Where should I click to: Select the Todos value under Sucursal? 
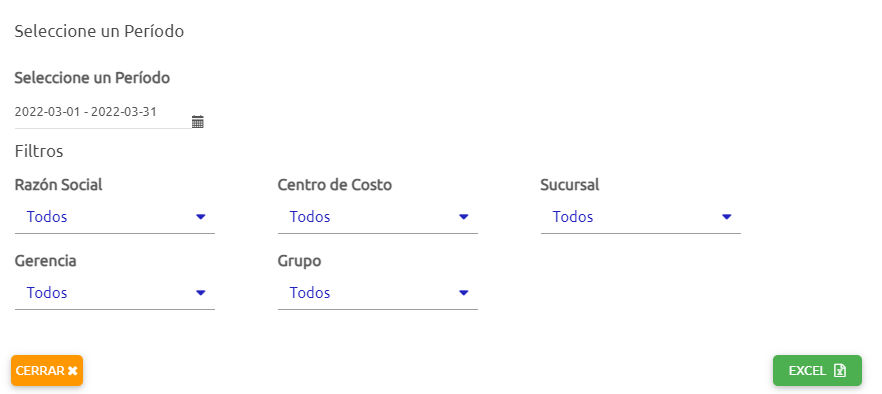point(573,217)
